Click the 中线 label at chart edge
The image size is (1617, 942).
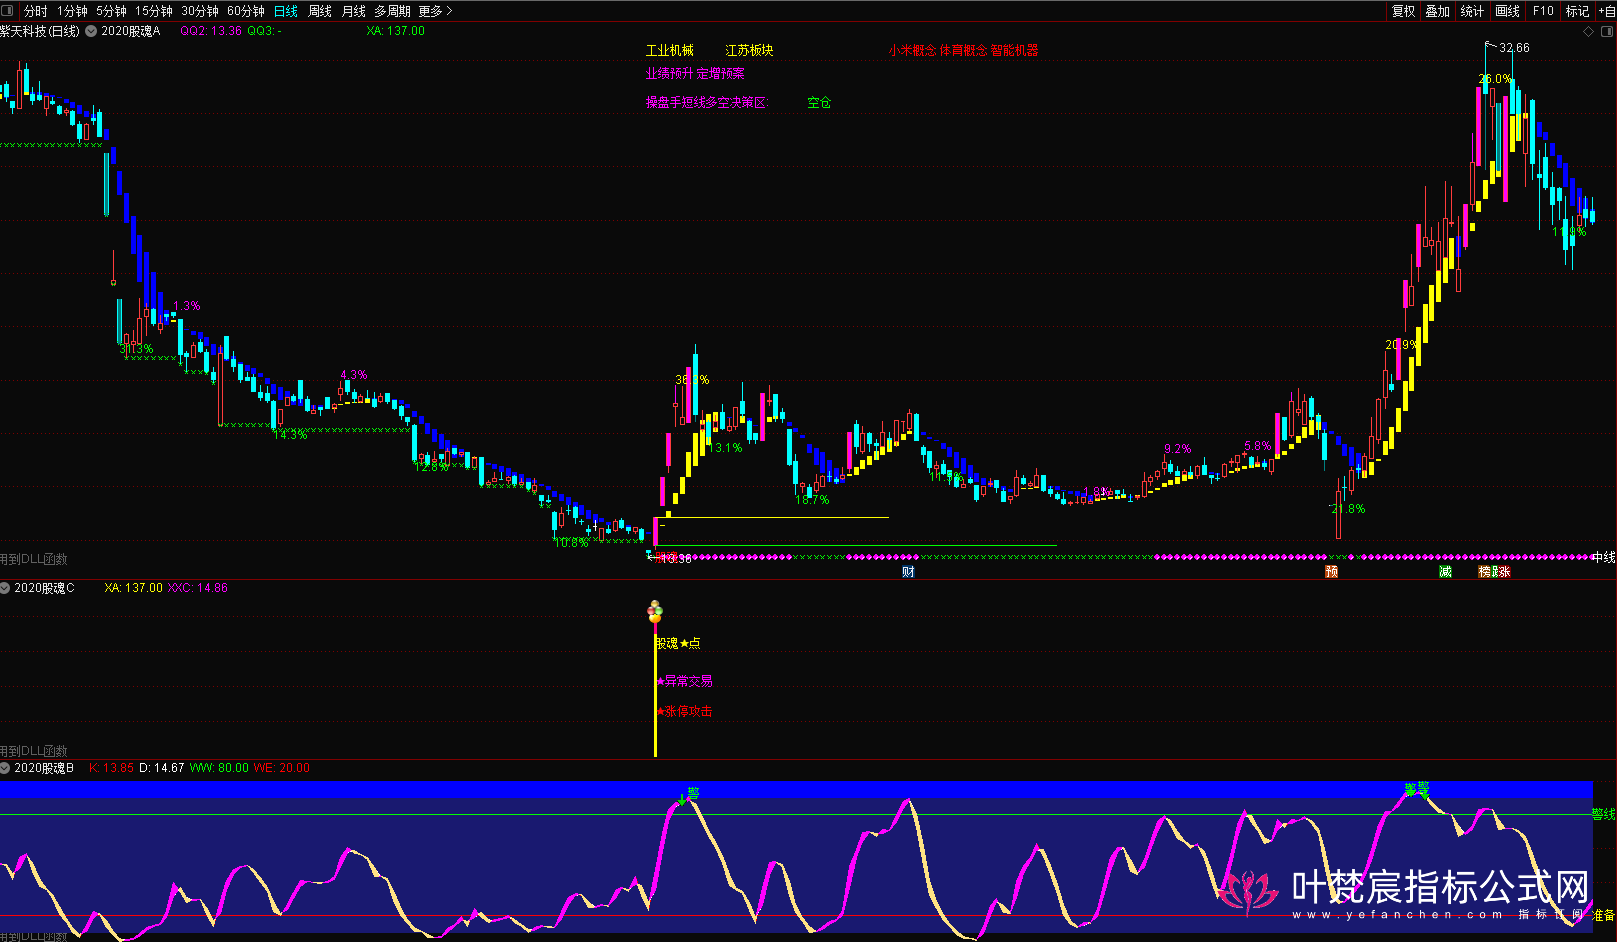(1604, 557)
